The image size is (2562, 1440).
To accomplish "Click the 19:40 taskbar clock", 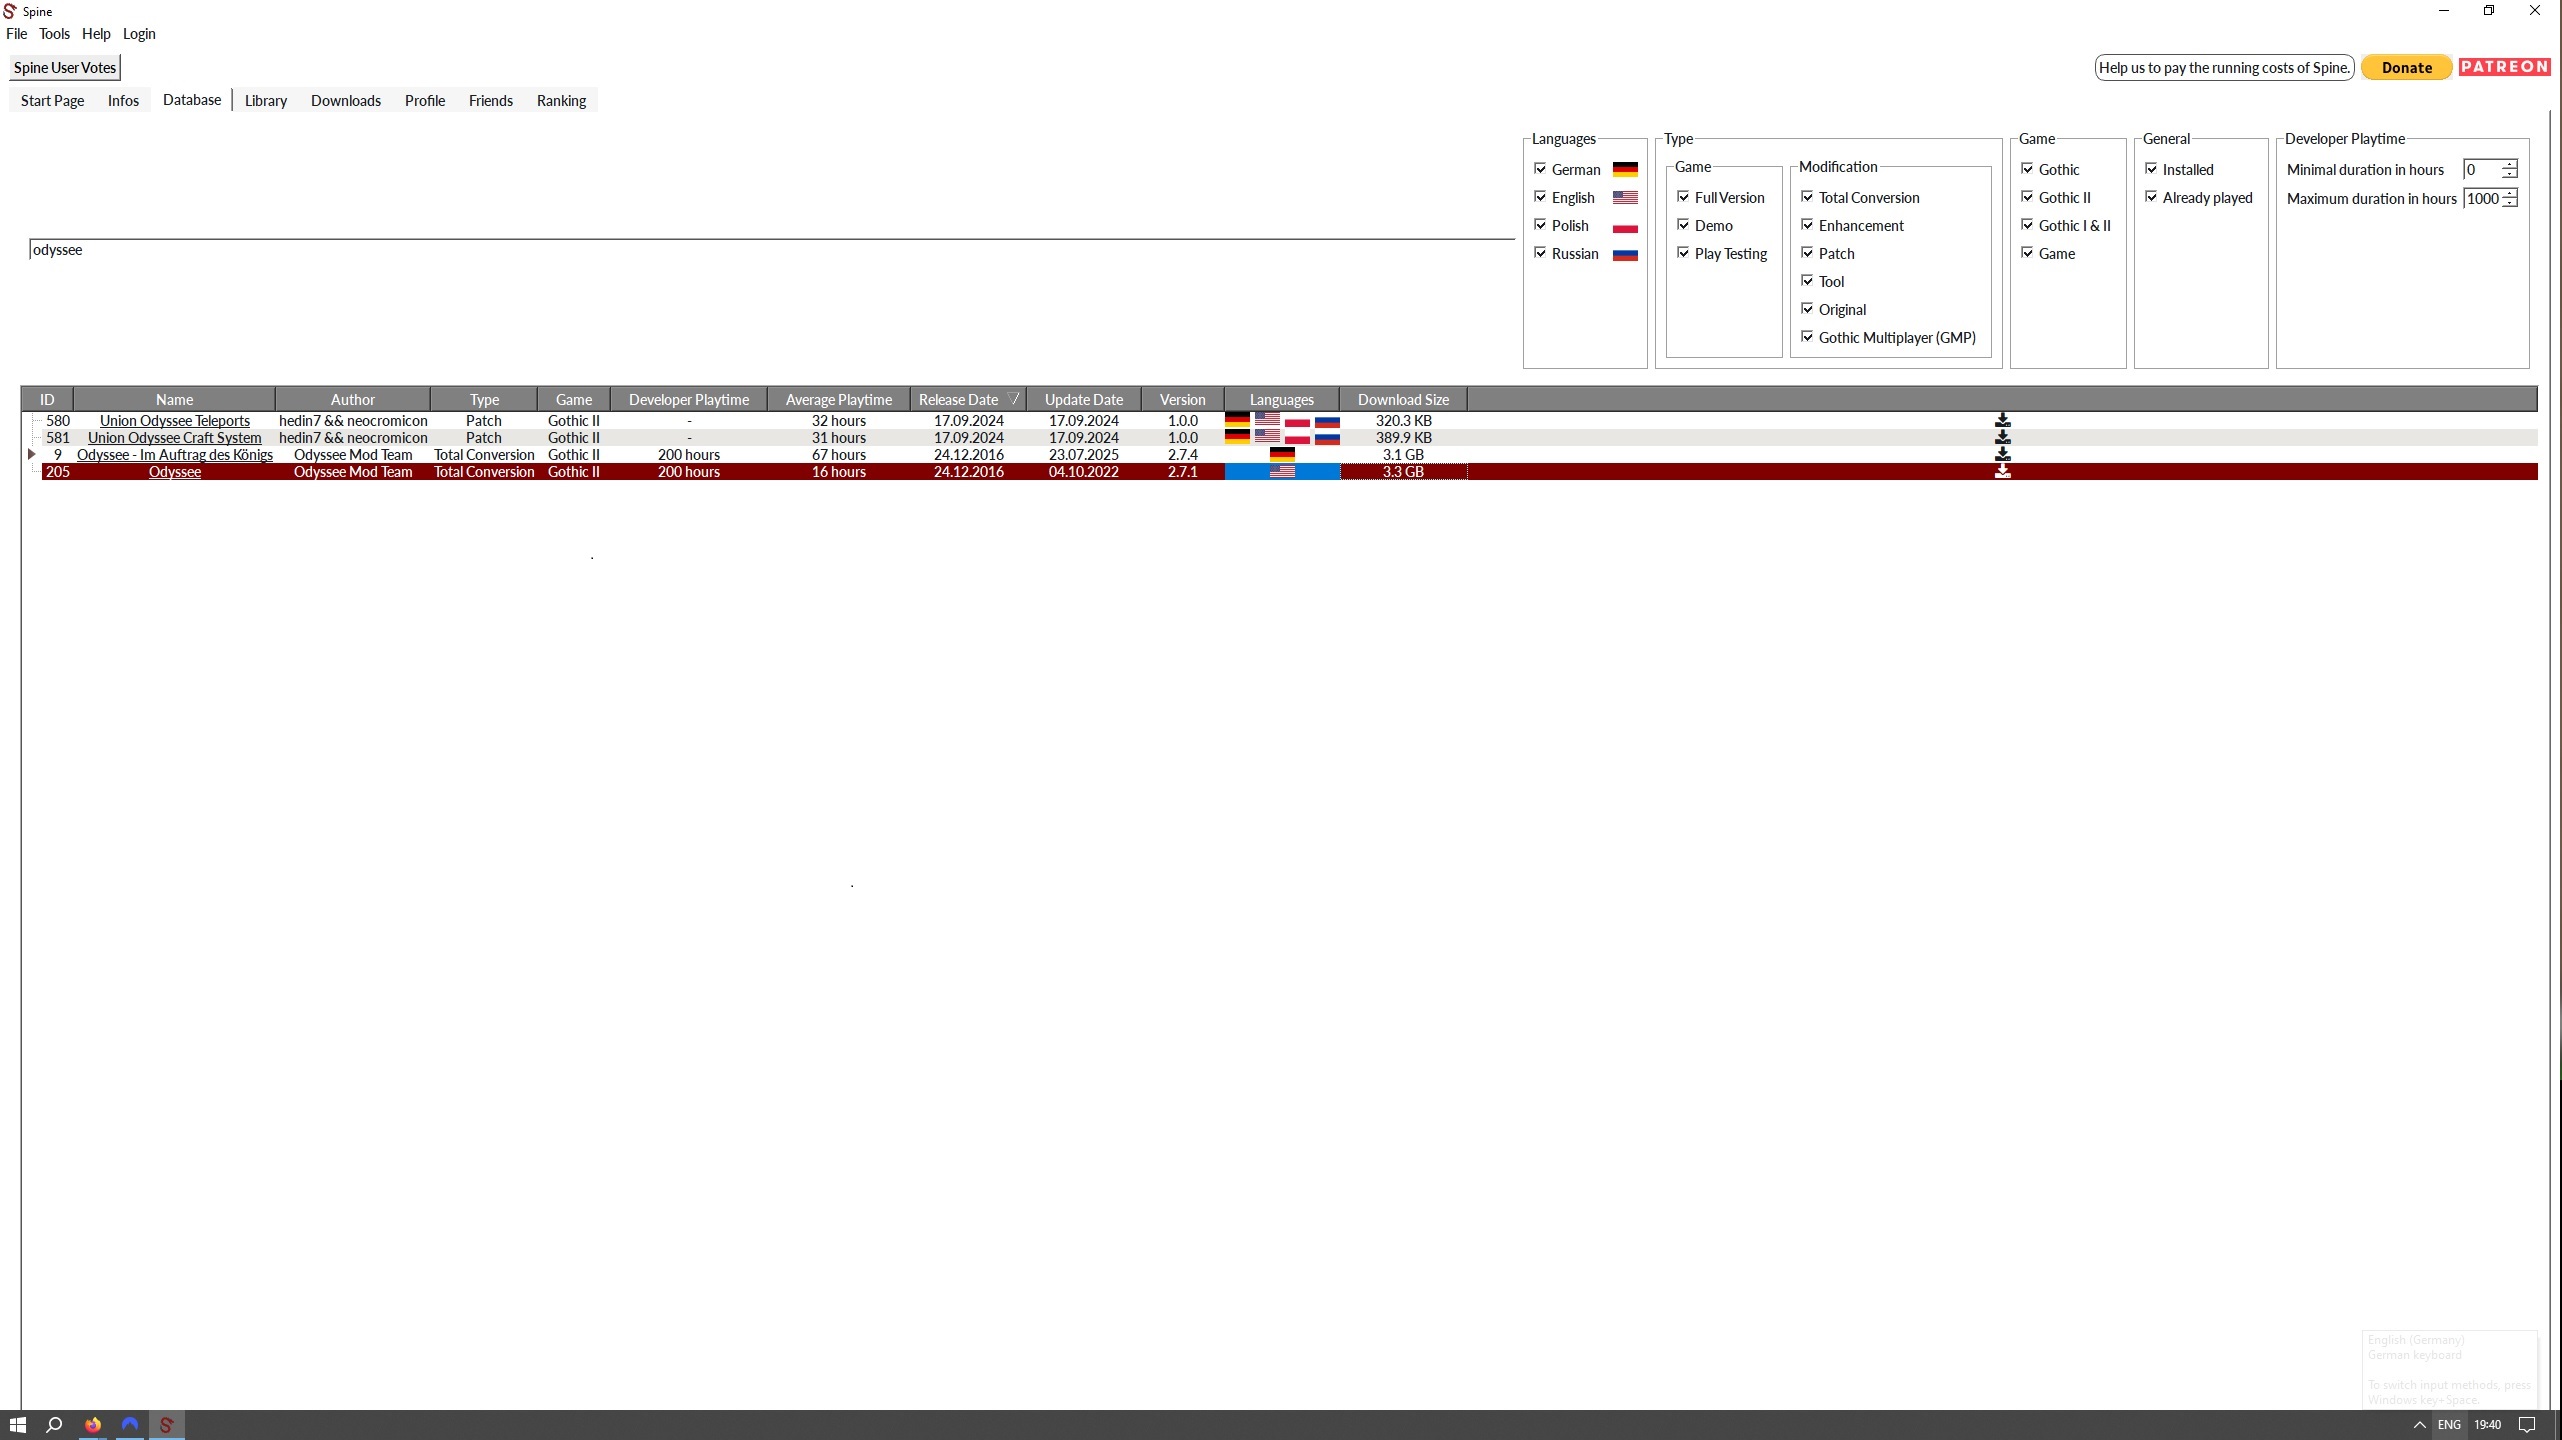I will [x=2487, y=1425].
